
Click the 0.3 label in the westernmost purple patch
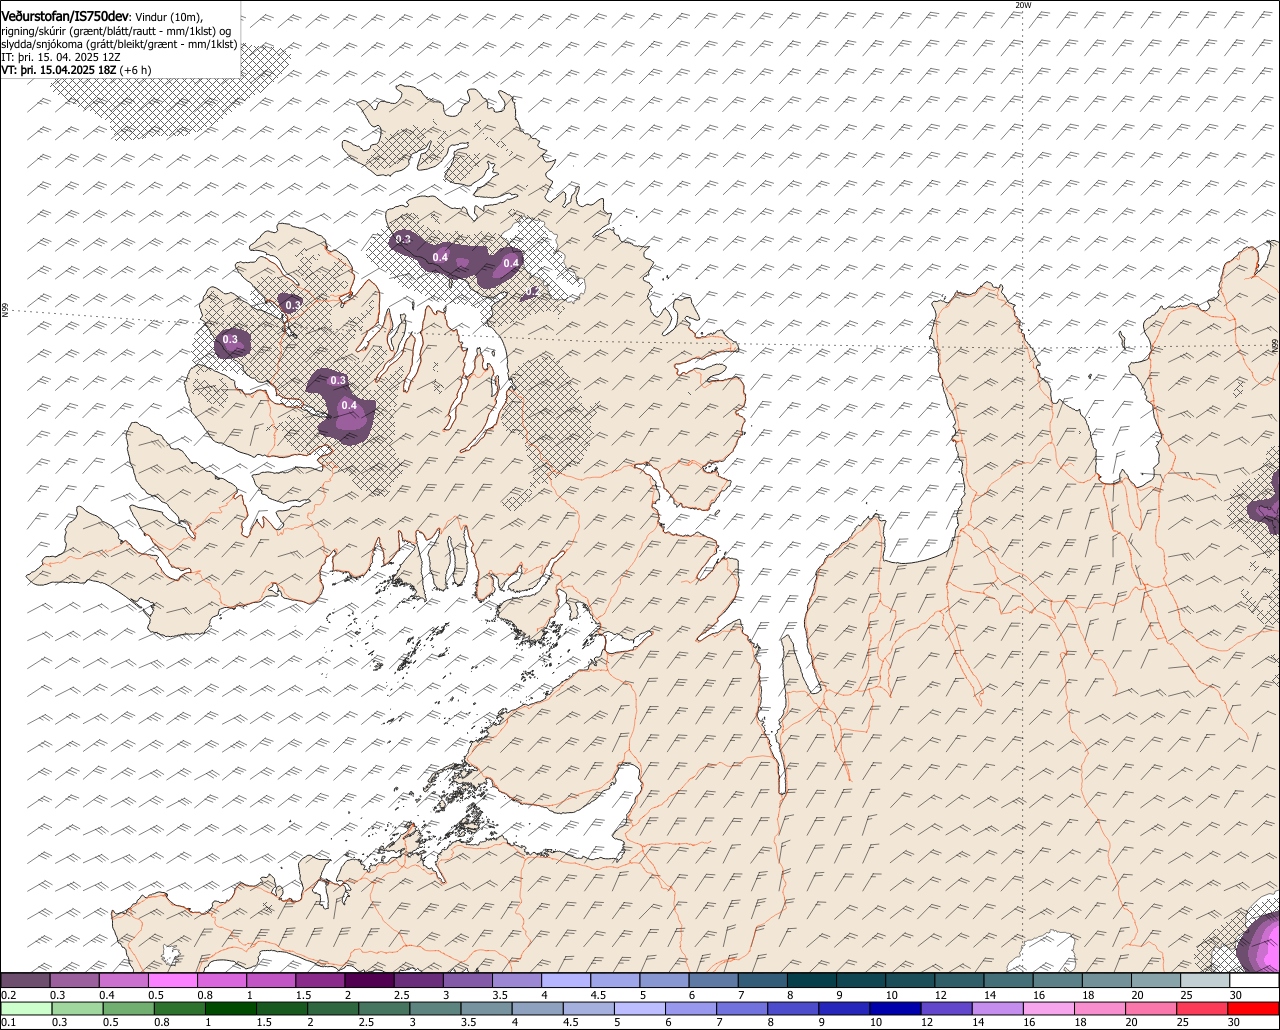coord(230,340)
